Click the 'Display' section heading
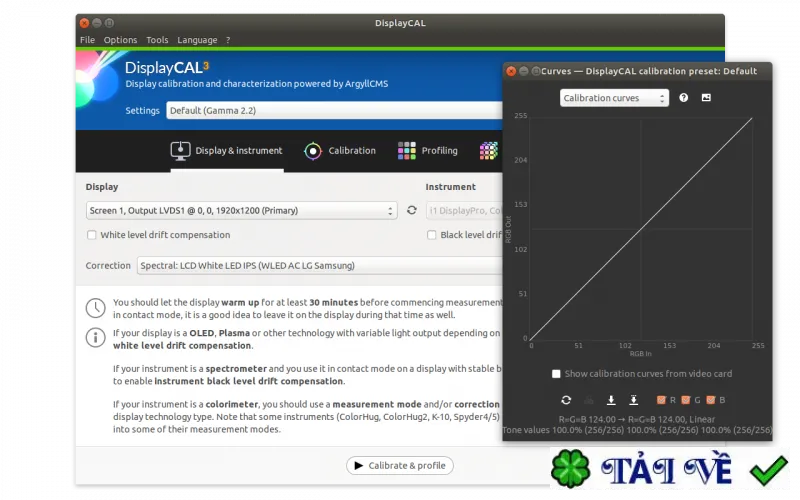Image resolution: width=800 pixels, height=500 pixels. pyautogui.click(x=102, y=187)
